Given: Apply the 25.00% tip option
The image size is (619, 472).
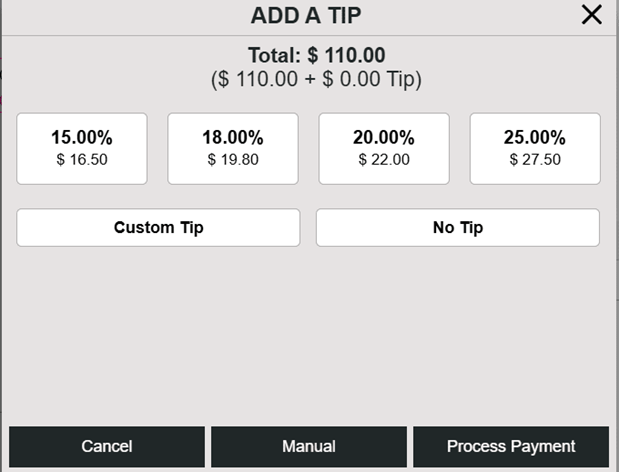Looking at the screenshot, I should (x=535, y=148).
